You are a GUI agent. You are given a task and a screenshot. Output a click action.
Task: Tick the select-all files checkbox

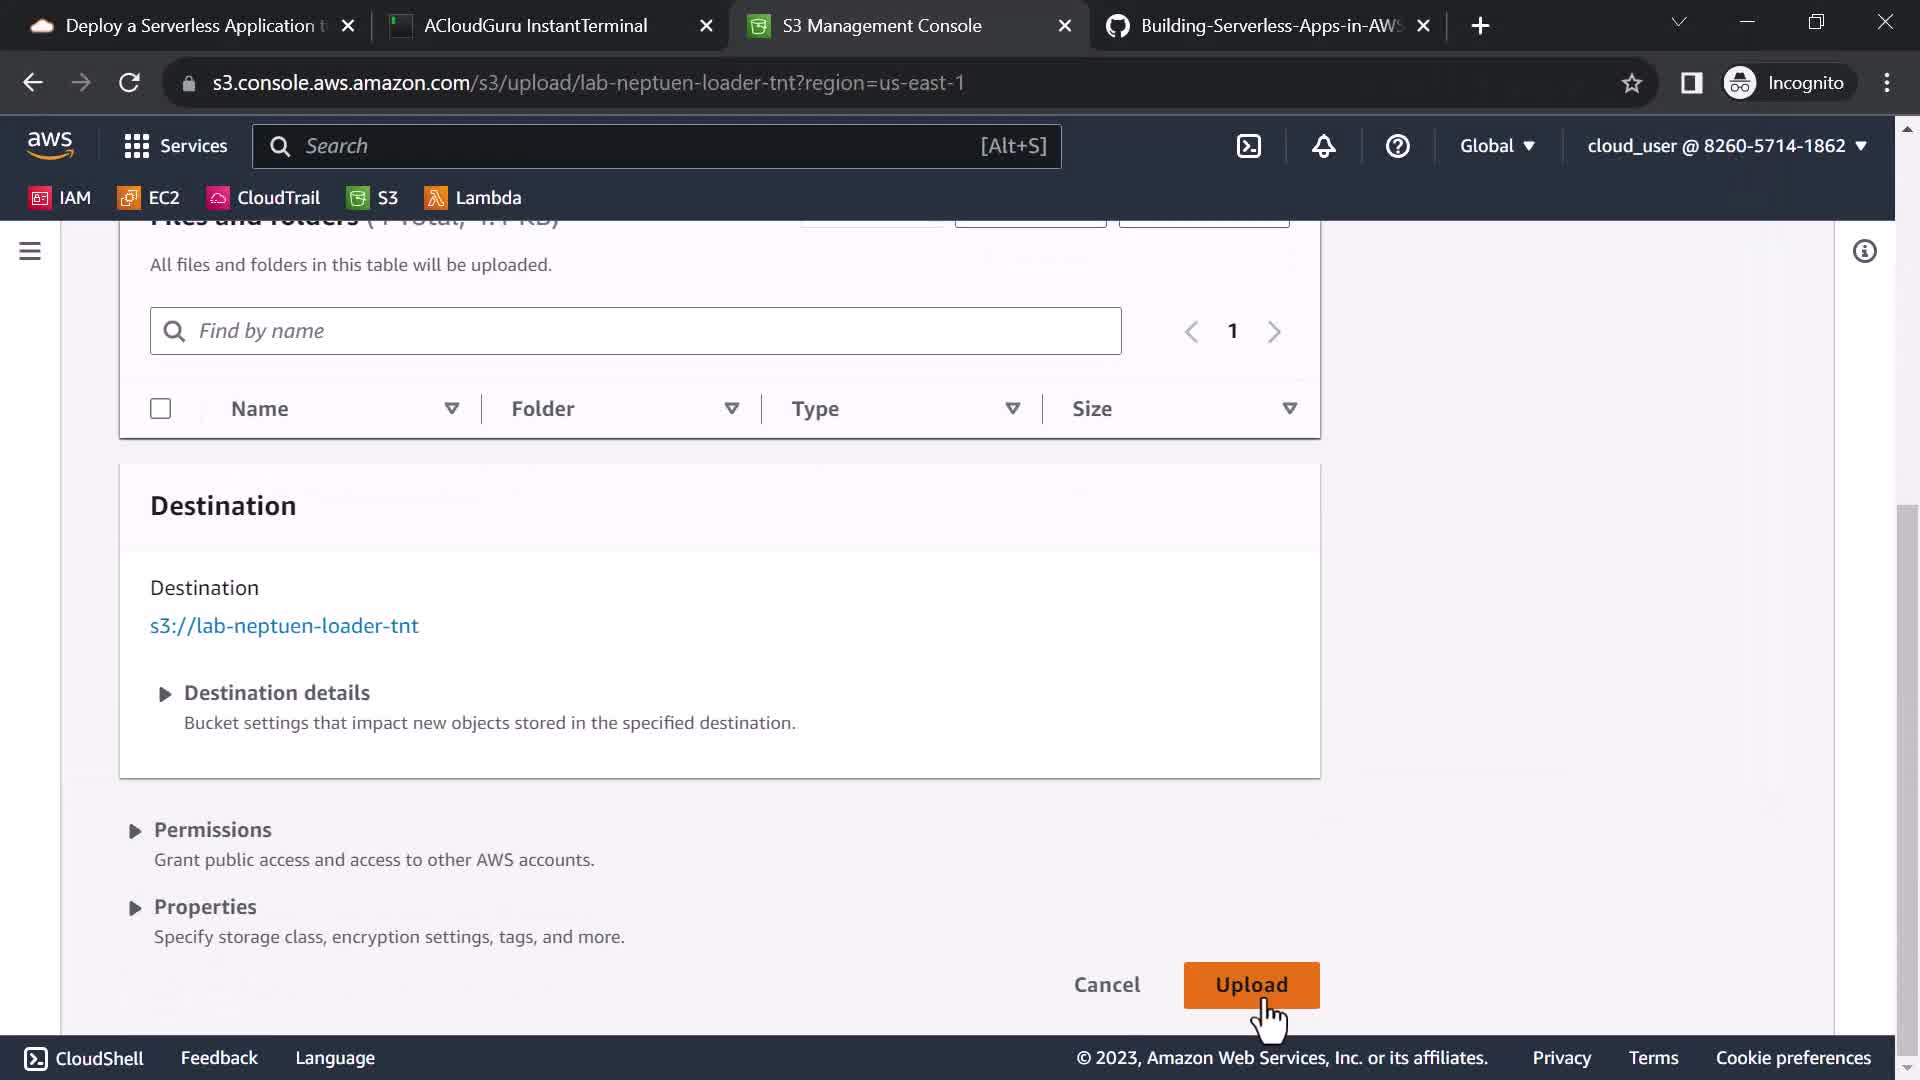pyautogui.click(x=160, y=408)
